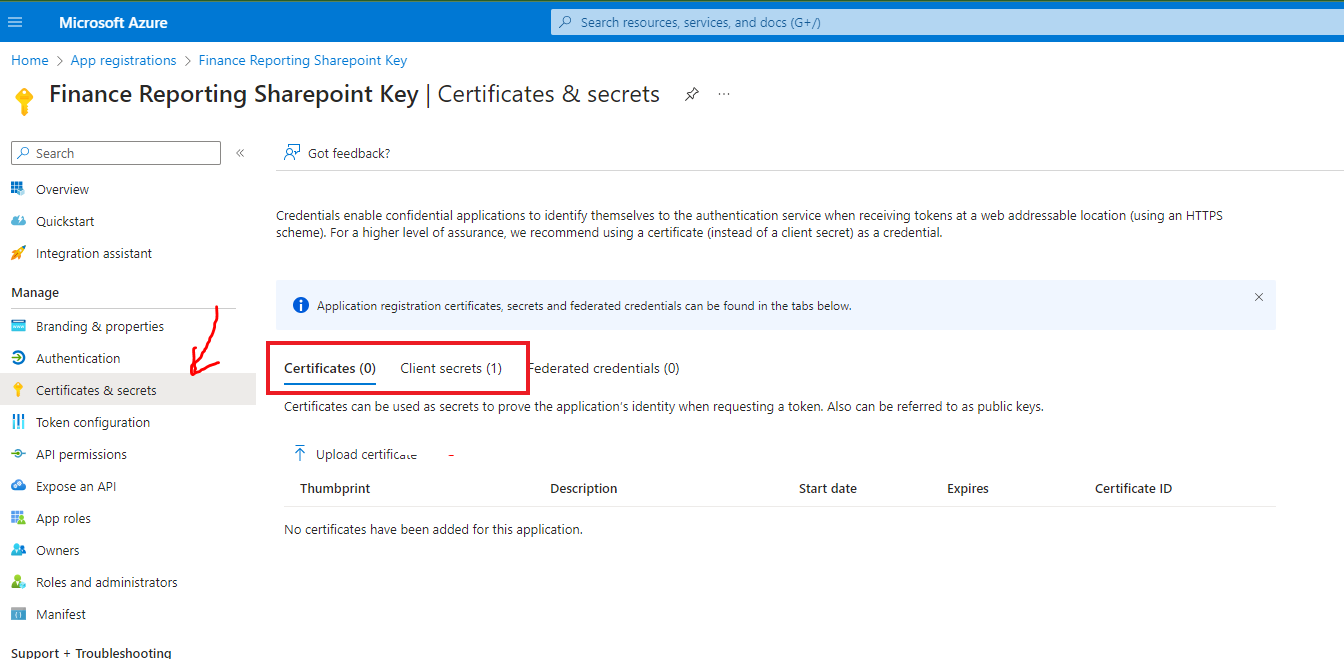Click the Branding & properties icon
1344x659 pixels.
pyautogui.click(x=18, y=326)
